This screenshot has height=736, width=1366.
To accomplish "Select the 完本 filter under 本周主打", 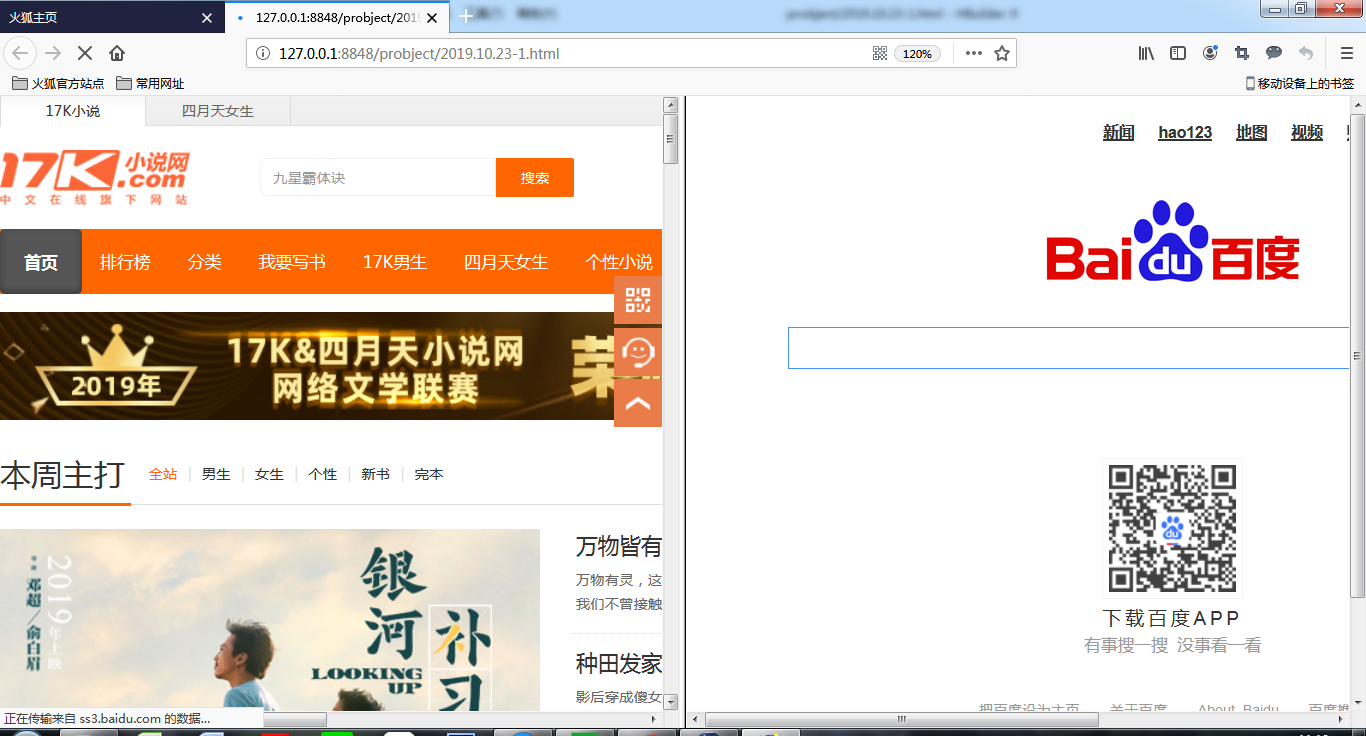I will pyautogui.click(x=429, y=474).
